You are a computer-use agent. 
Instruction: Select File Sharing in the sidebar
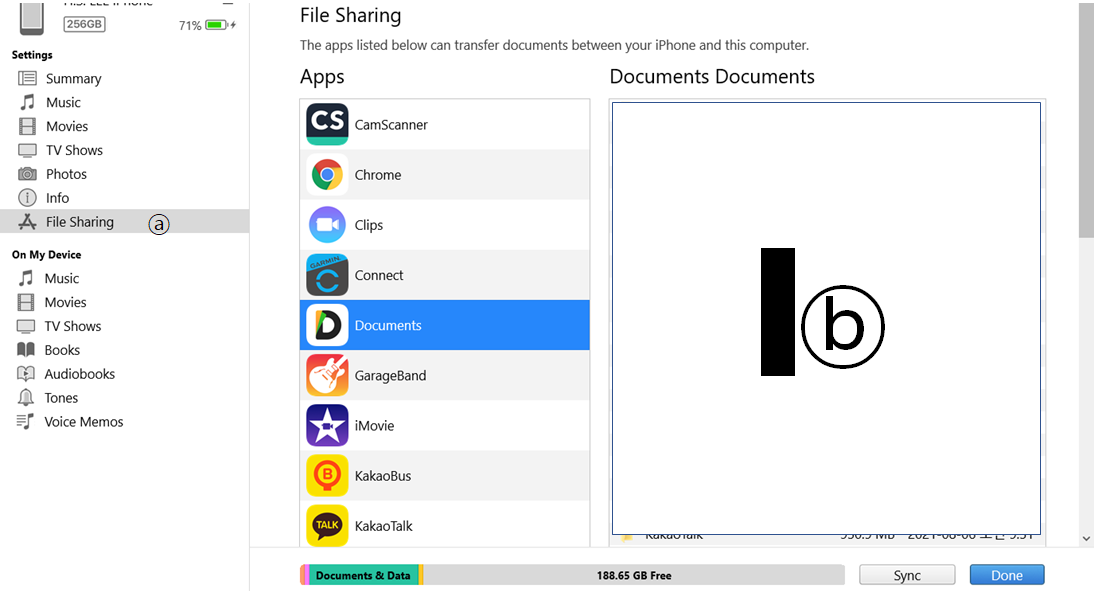[x=124, y=221]
